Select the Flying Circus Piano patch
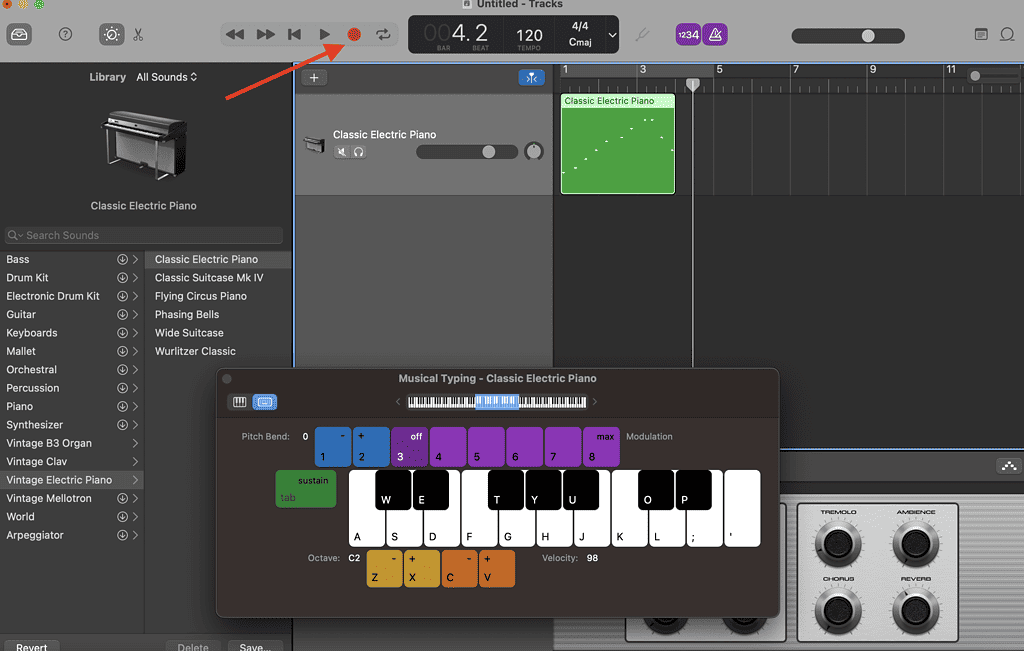The width and height of the screenshot is (1024, 651). click(x=201, y=295)
